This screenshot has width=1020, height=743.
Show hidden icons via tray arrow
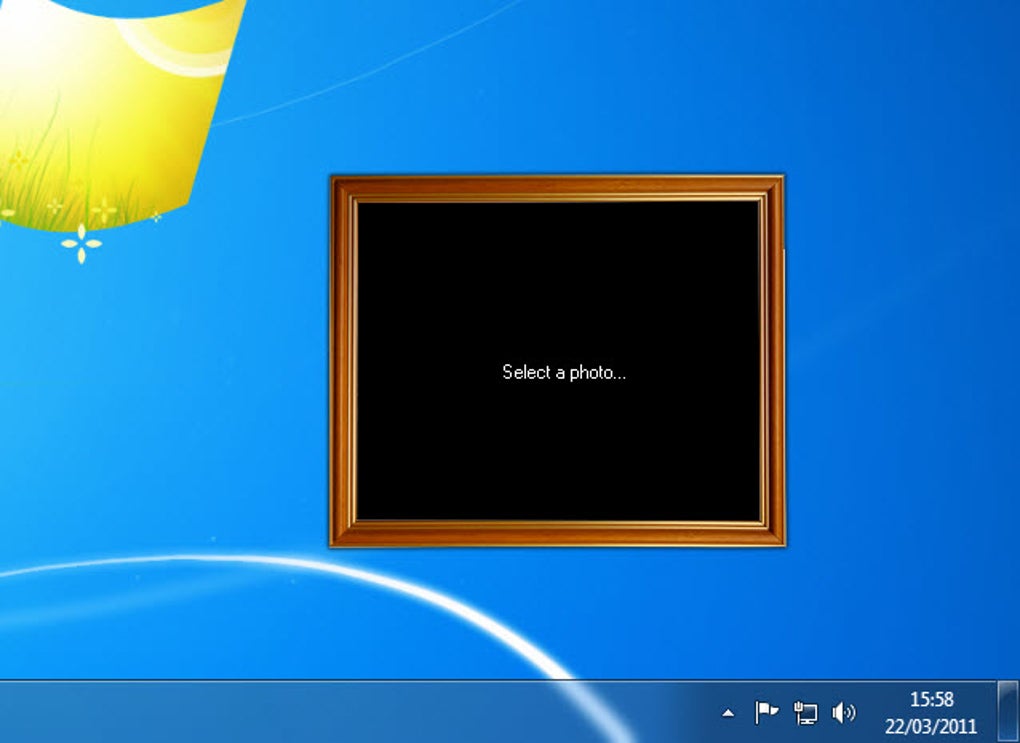coord(728,713)
